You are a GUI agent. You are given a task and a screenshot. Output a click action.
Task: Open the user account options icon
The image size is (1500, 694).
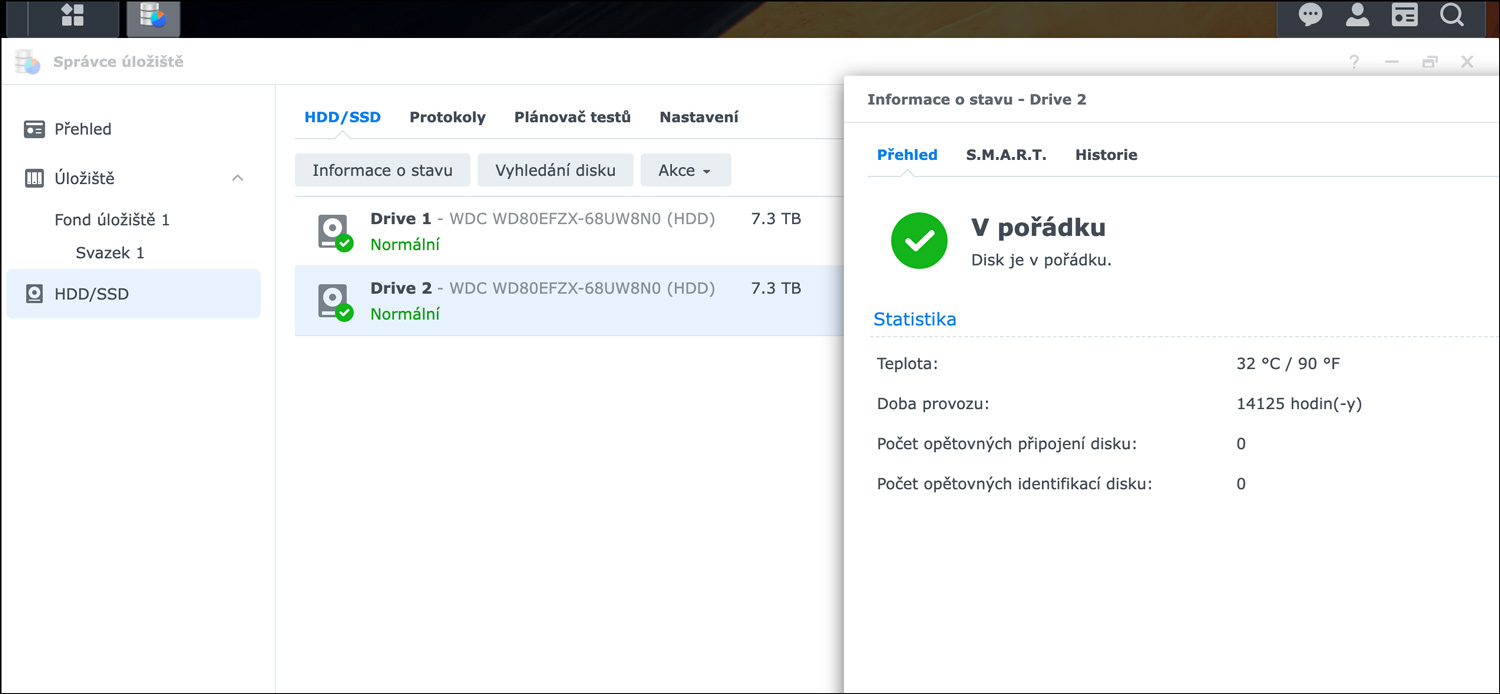(1357, 16)
